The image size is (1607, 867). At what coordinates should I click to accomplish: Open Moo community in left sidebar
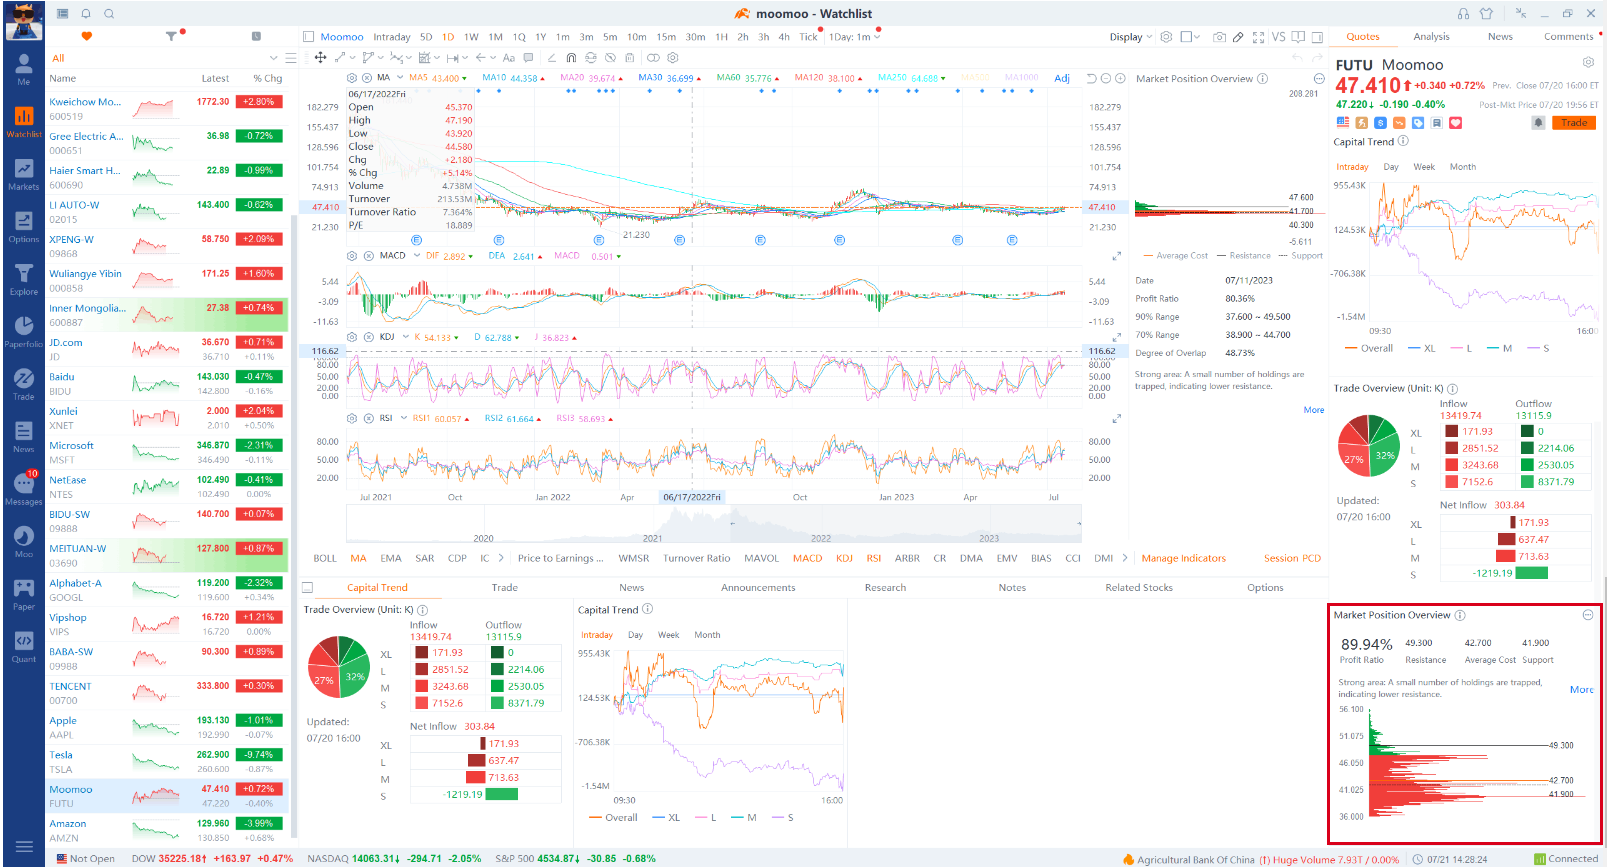coord(23,541)
